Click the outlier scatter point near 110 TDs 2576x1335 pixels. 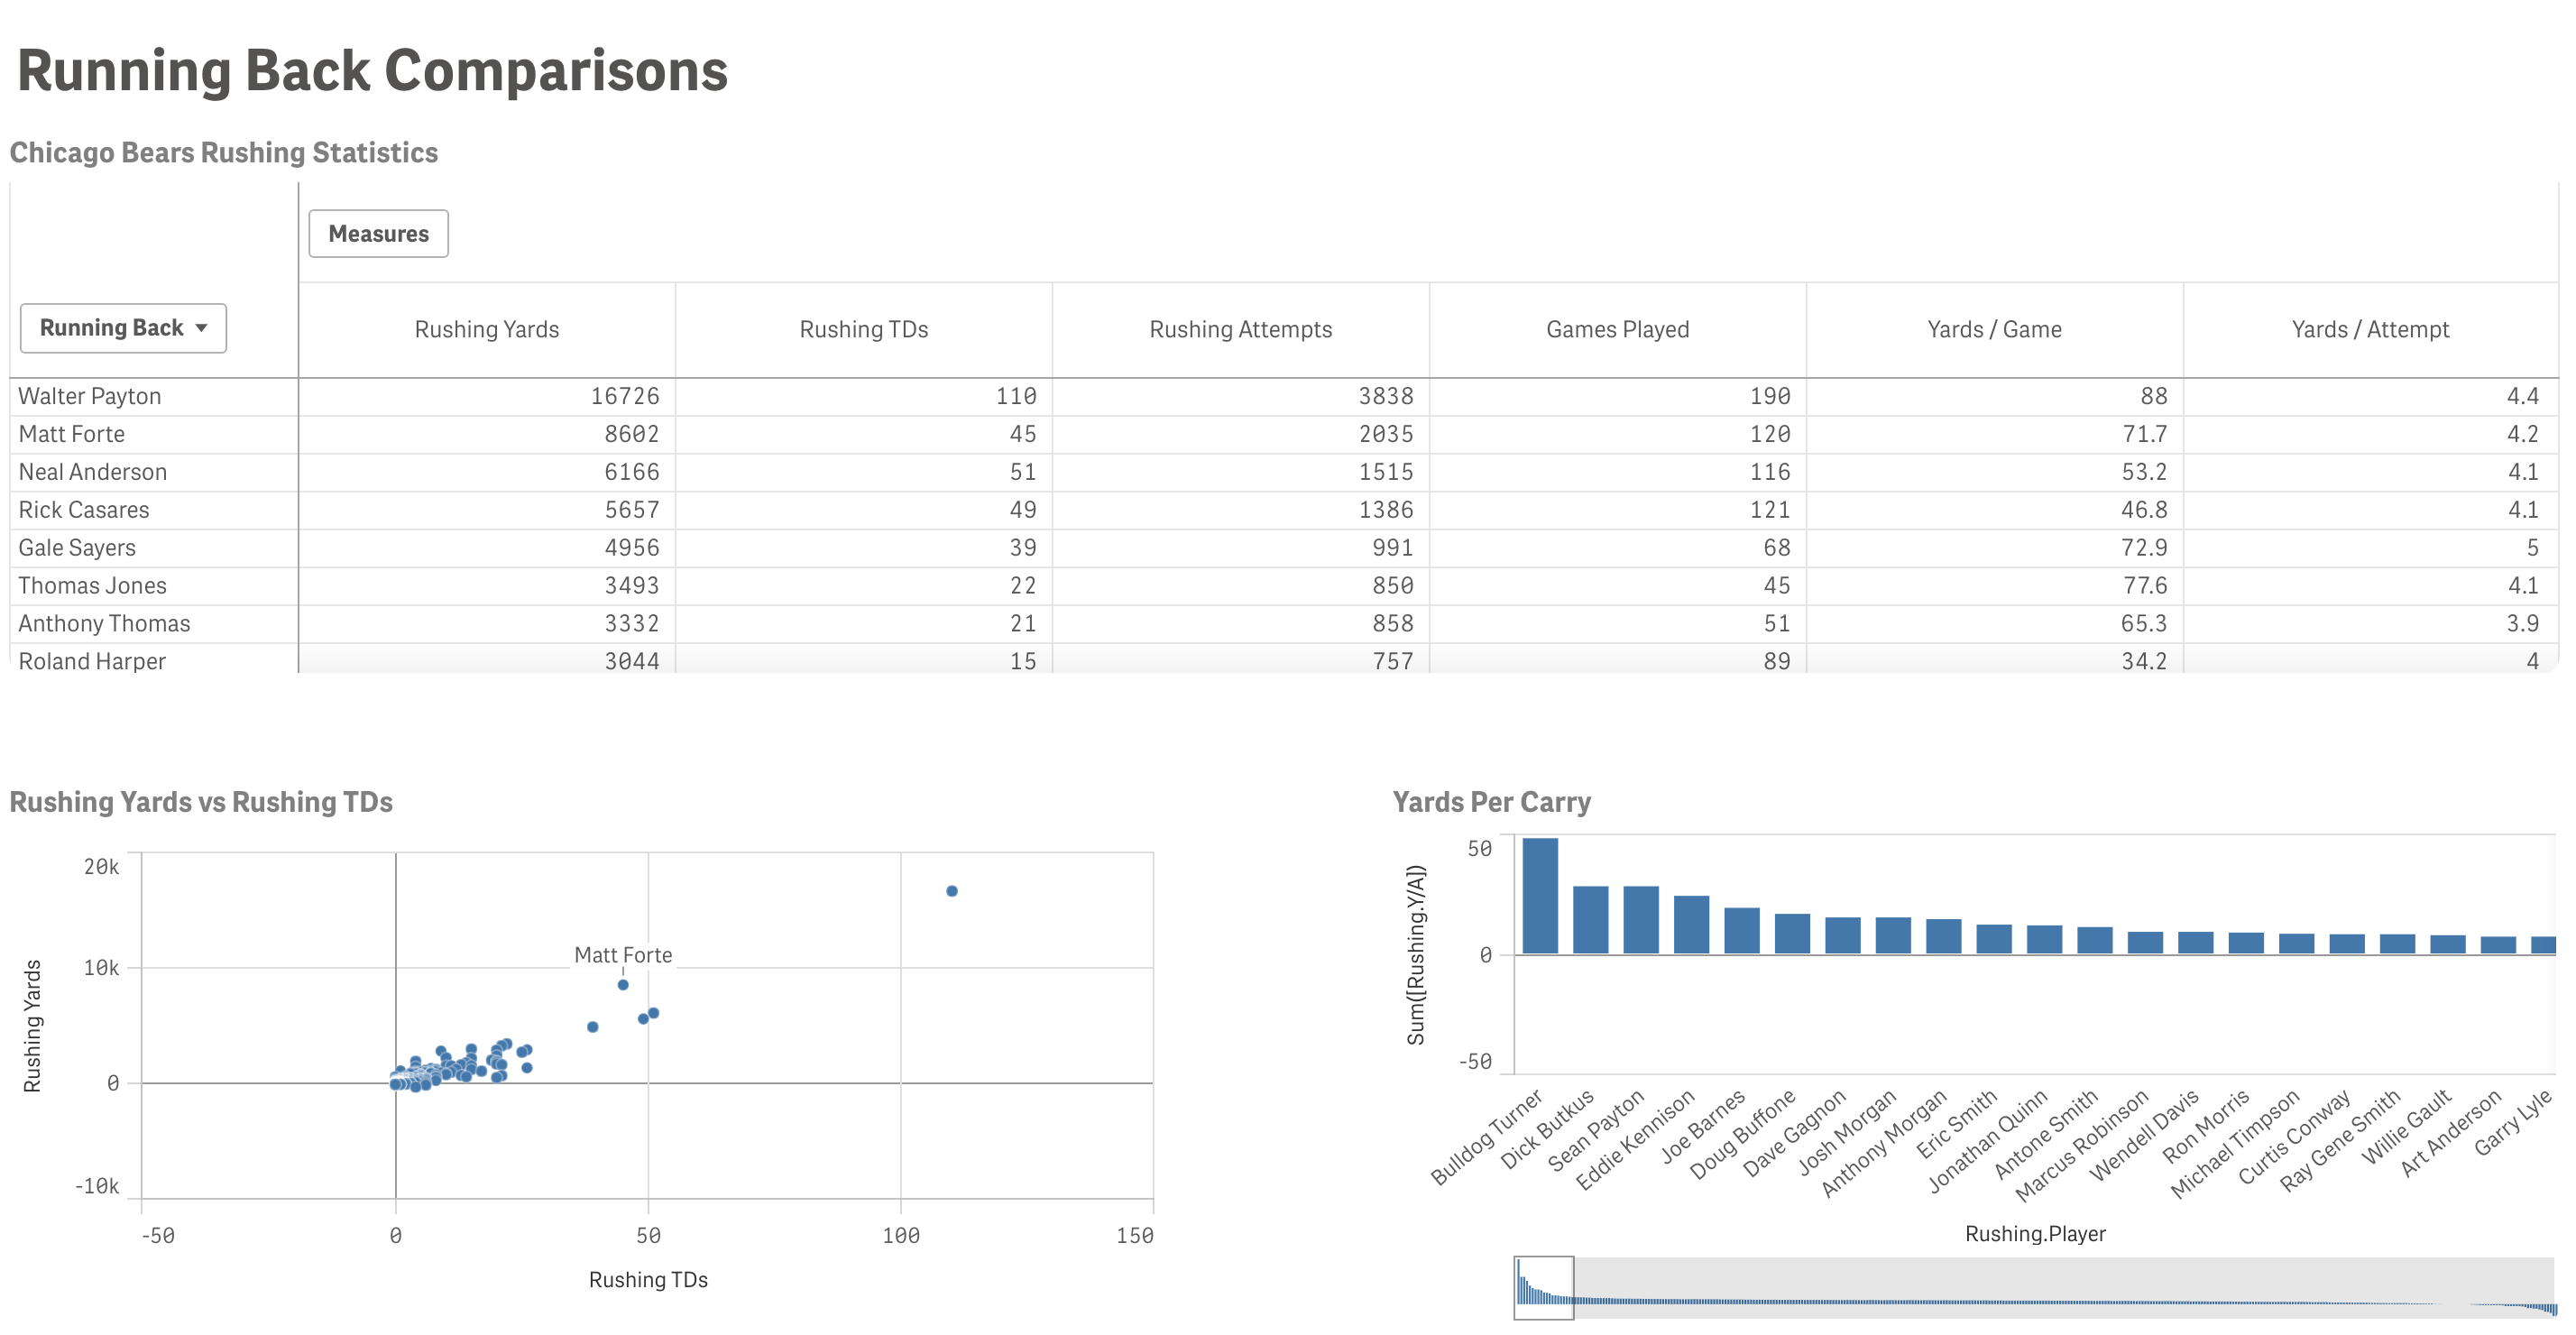(x=952, y=891)
